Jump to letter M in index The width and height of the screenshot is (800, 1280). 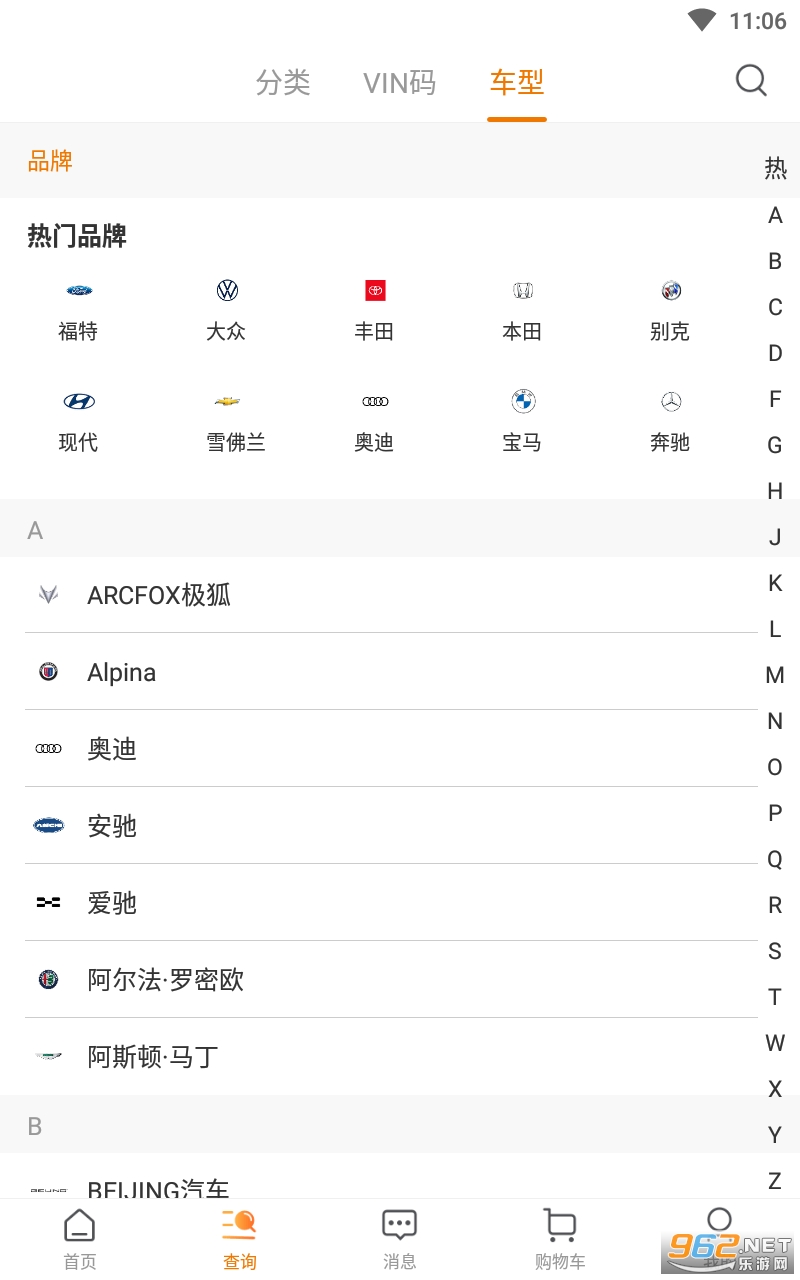click(775, 675)
